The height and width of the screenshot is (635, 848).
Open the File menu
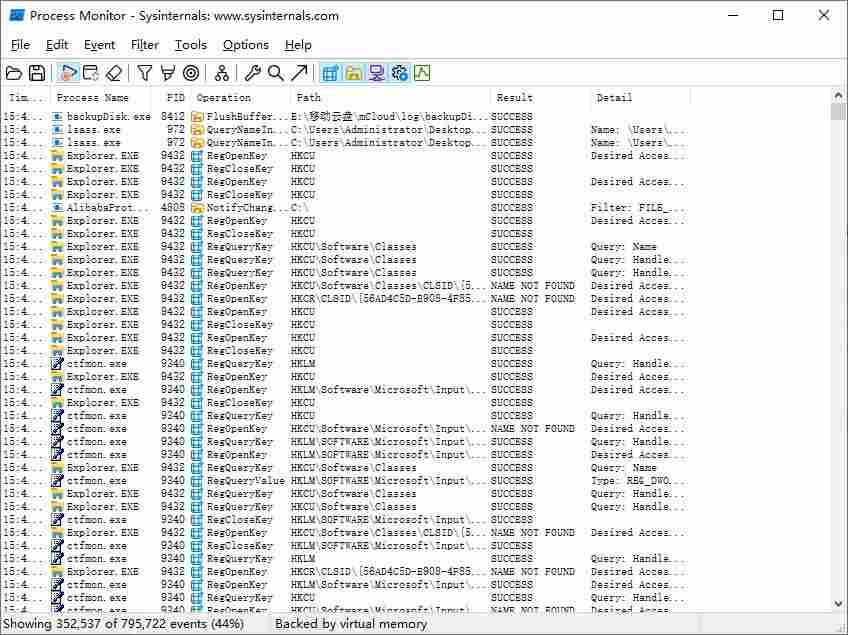tap(20, 45)
